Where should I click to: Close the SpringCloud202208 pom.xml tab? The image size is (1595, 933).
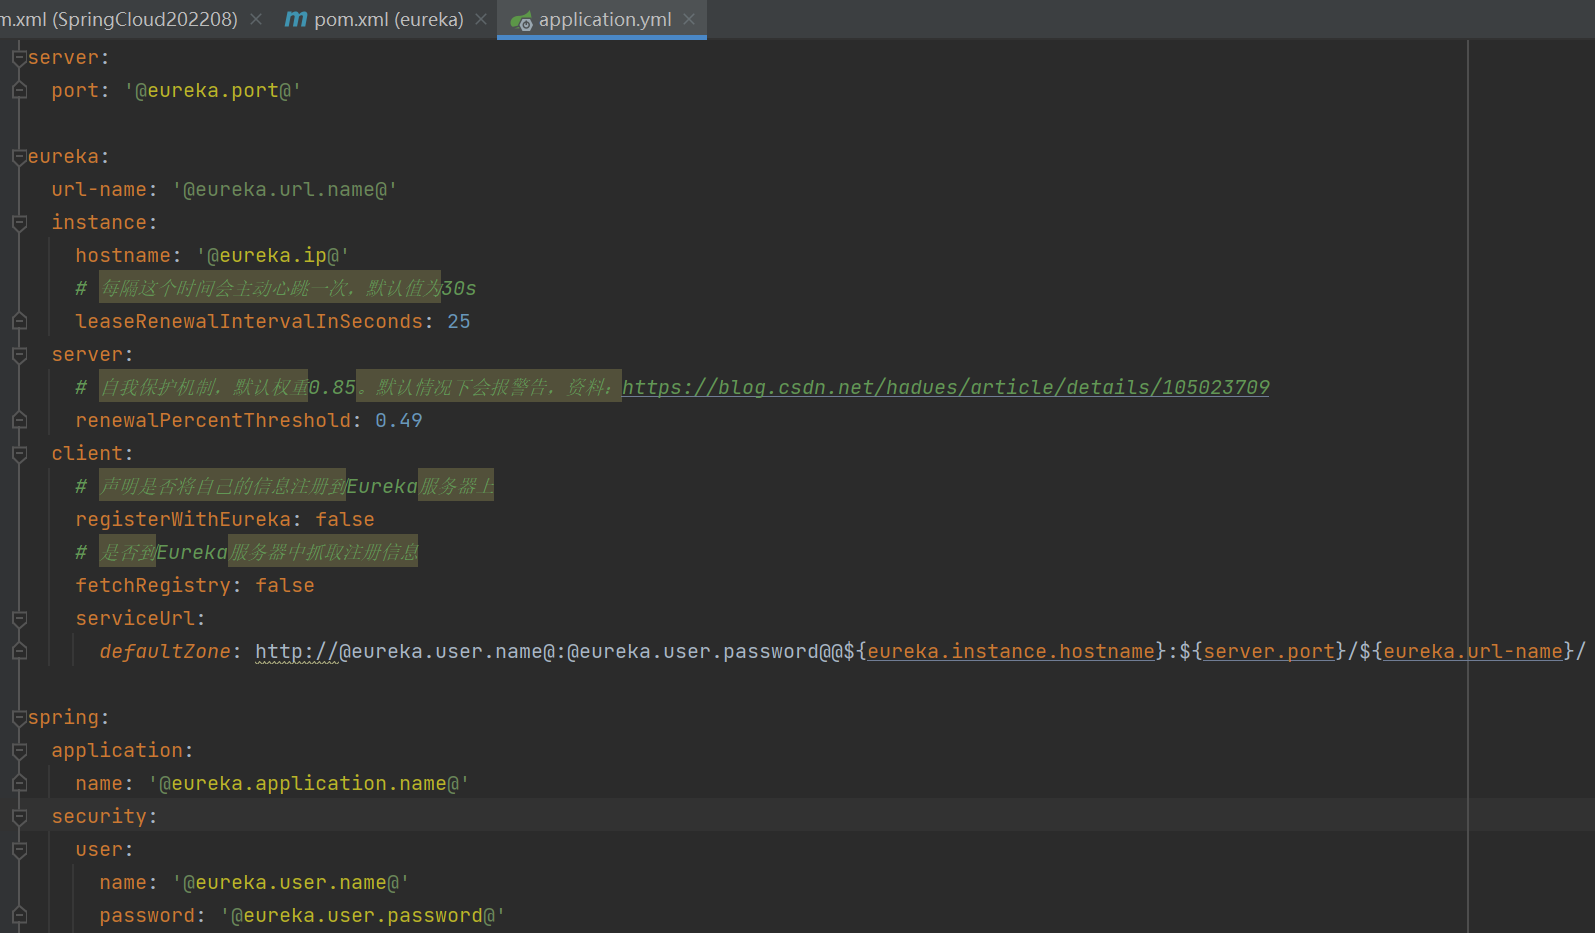[256, 19]
